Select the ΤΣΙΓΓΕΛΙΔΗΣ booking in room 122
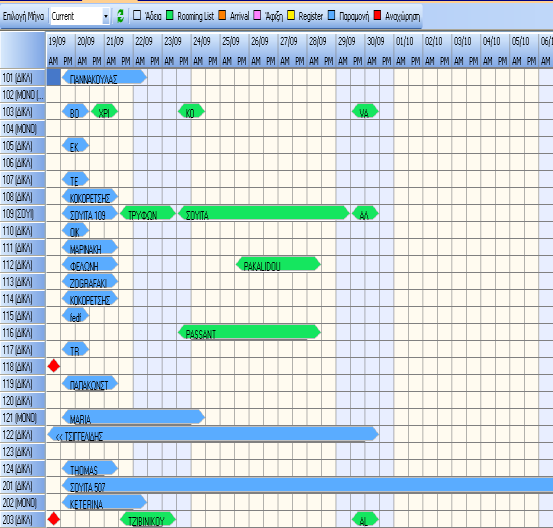 [213, 434]
